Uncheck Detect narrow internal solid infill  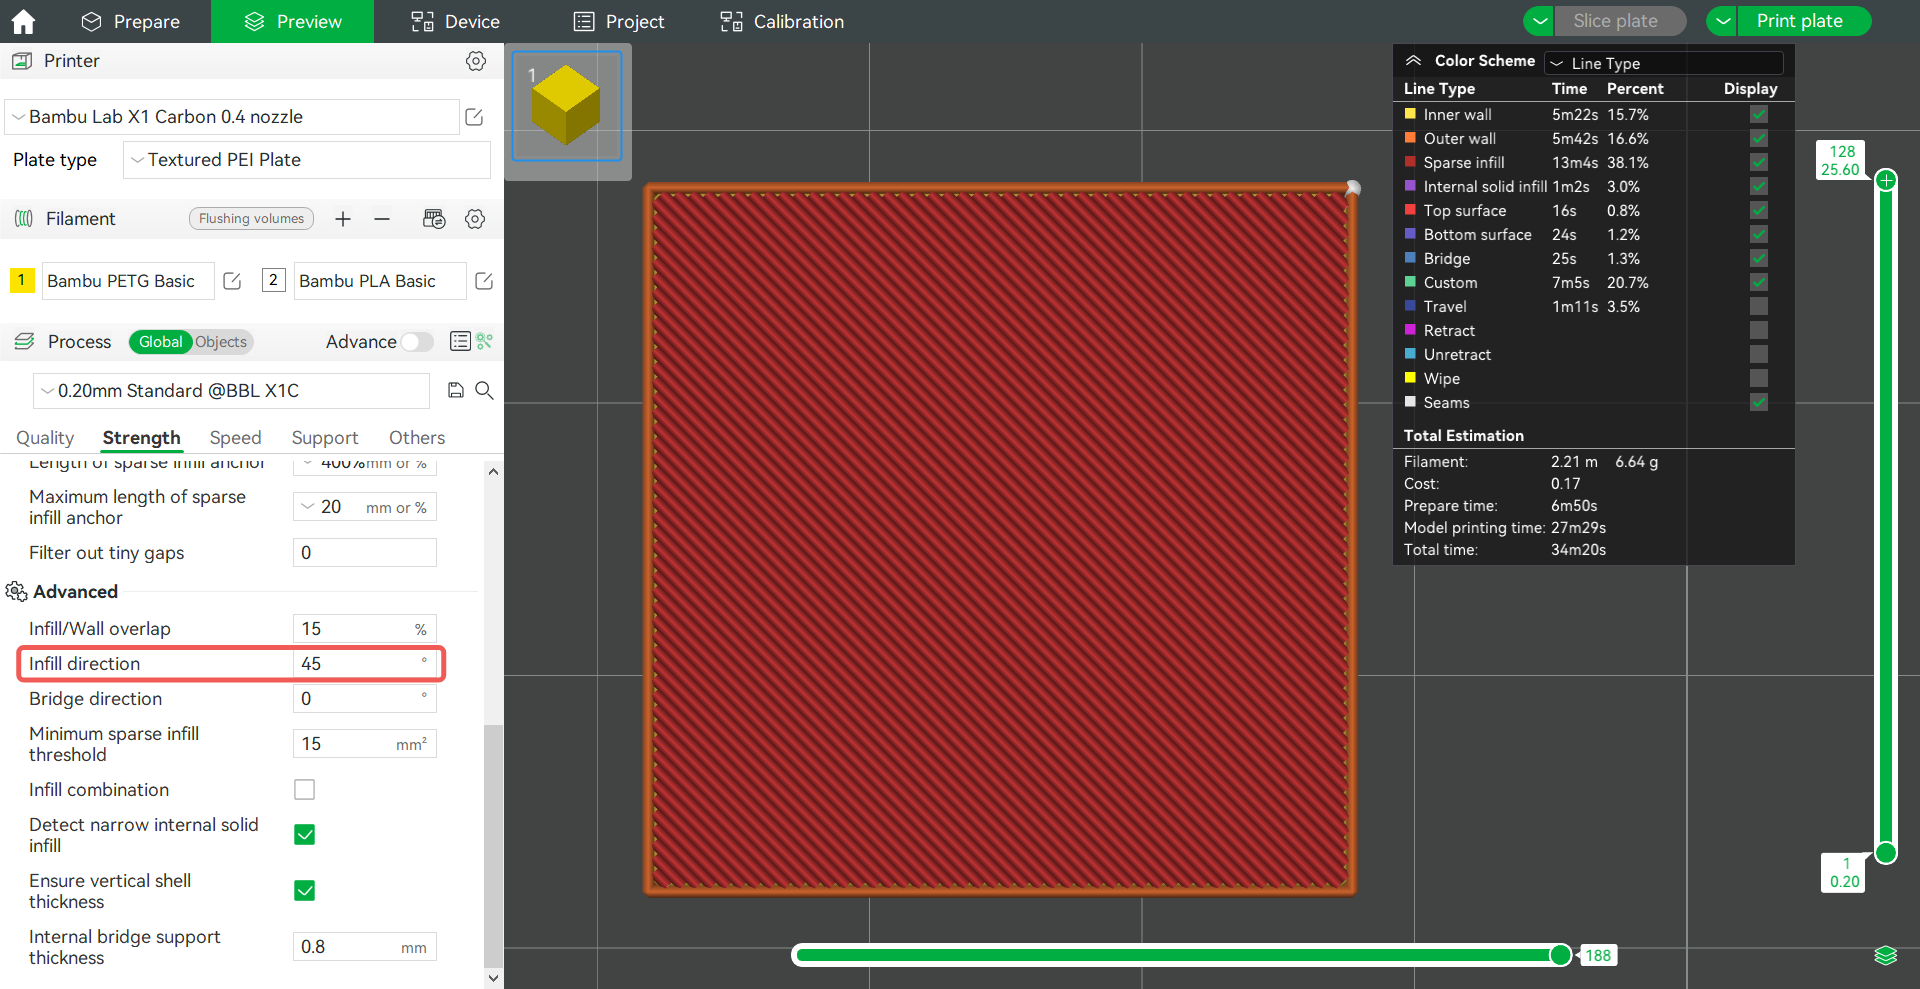point(305,835)
